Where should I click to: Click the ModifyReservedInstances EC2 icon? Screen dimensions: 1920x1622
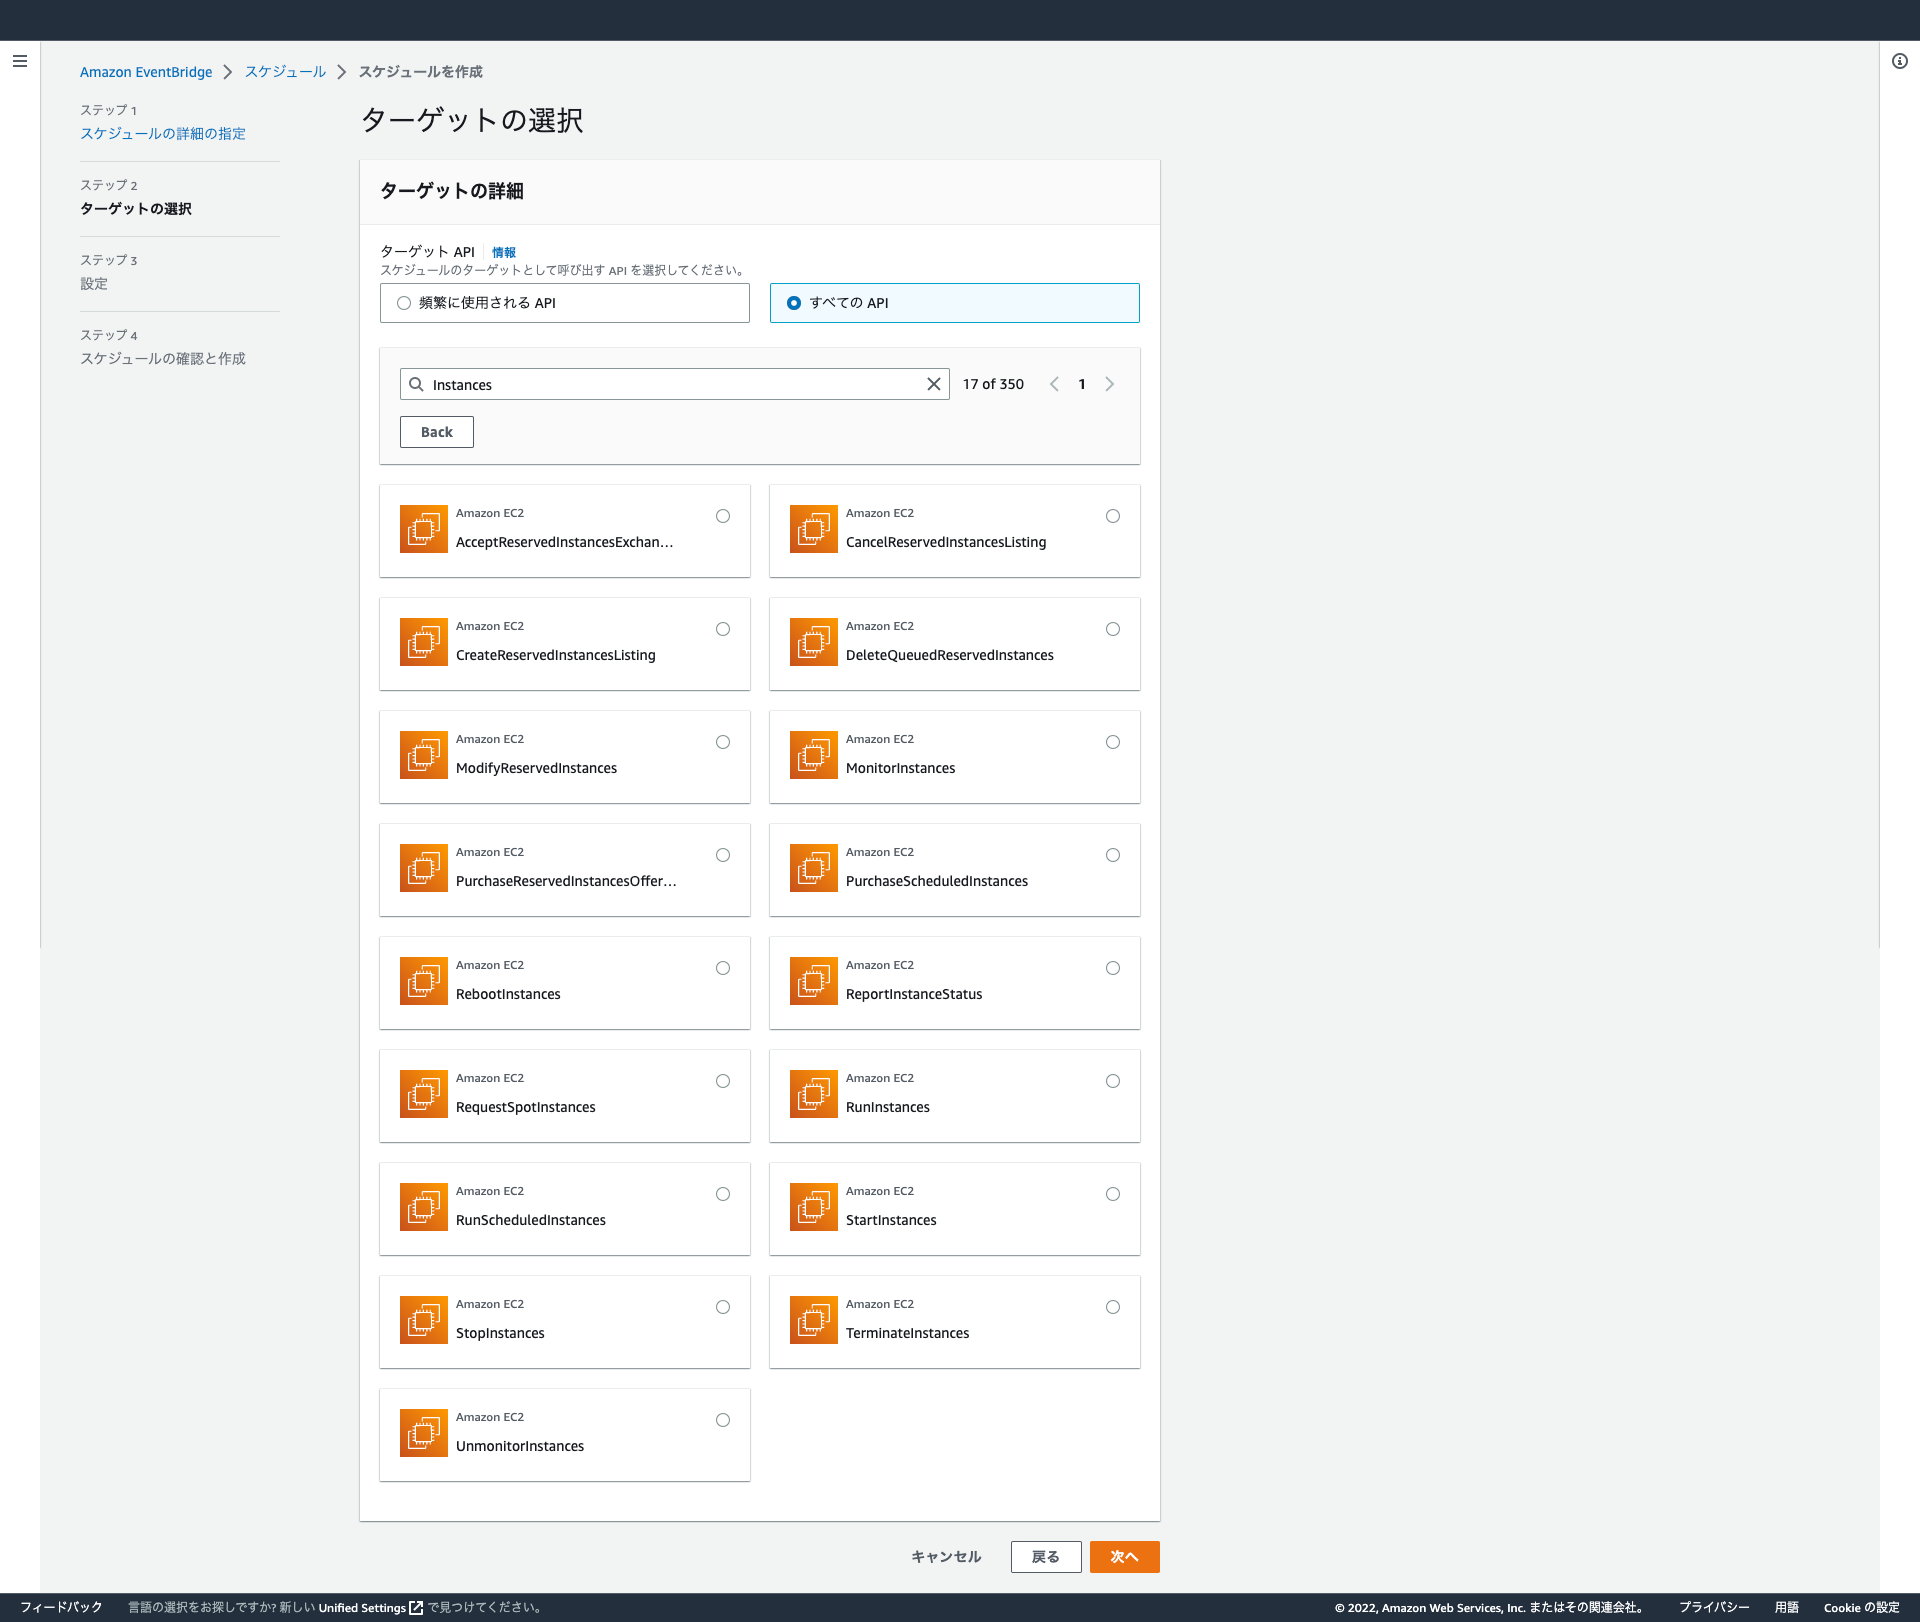coord(424,755)
